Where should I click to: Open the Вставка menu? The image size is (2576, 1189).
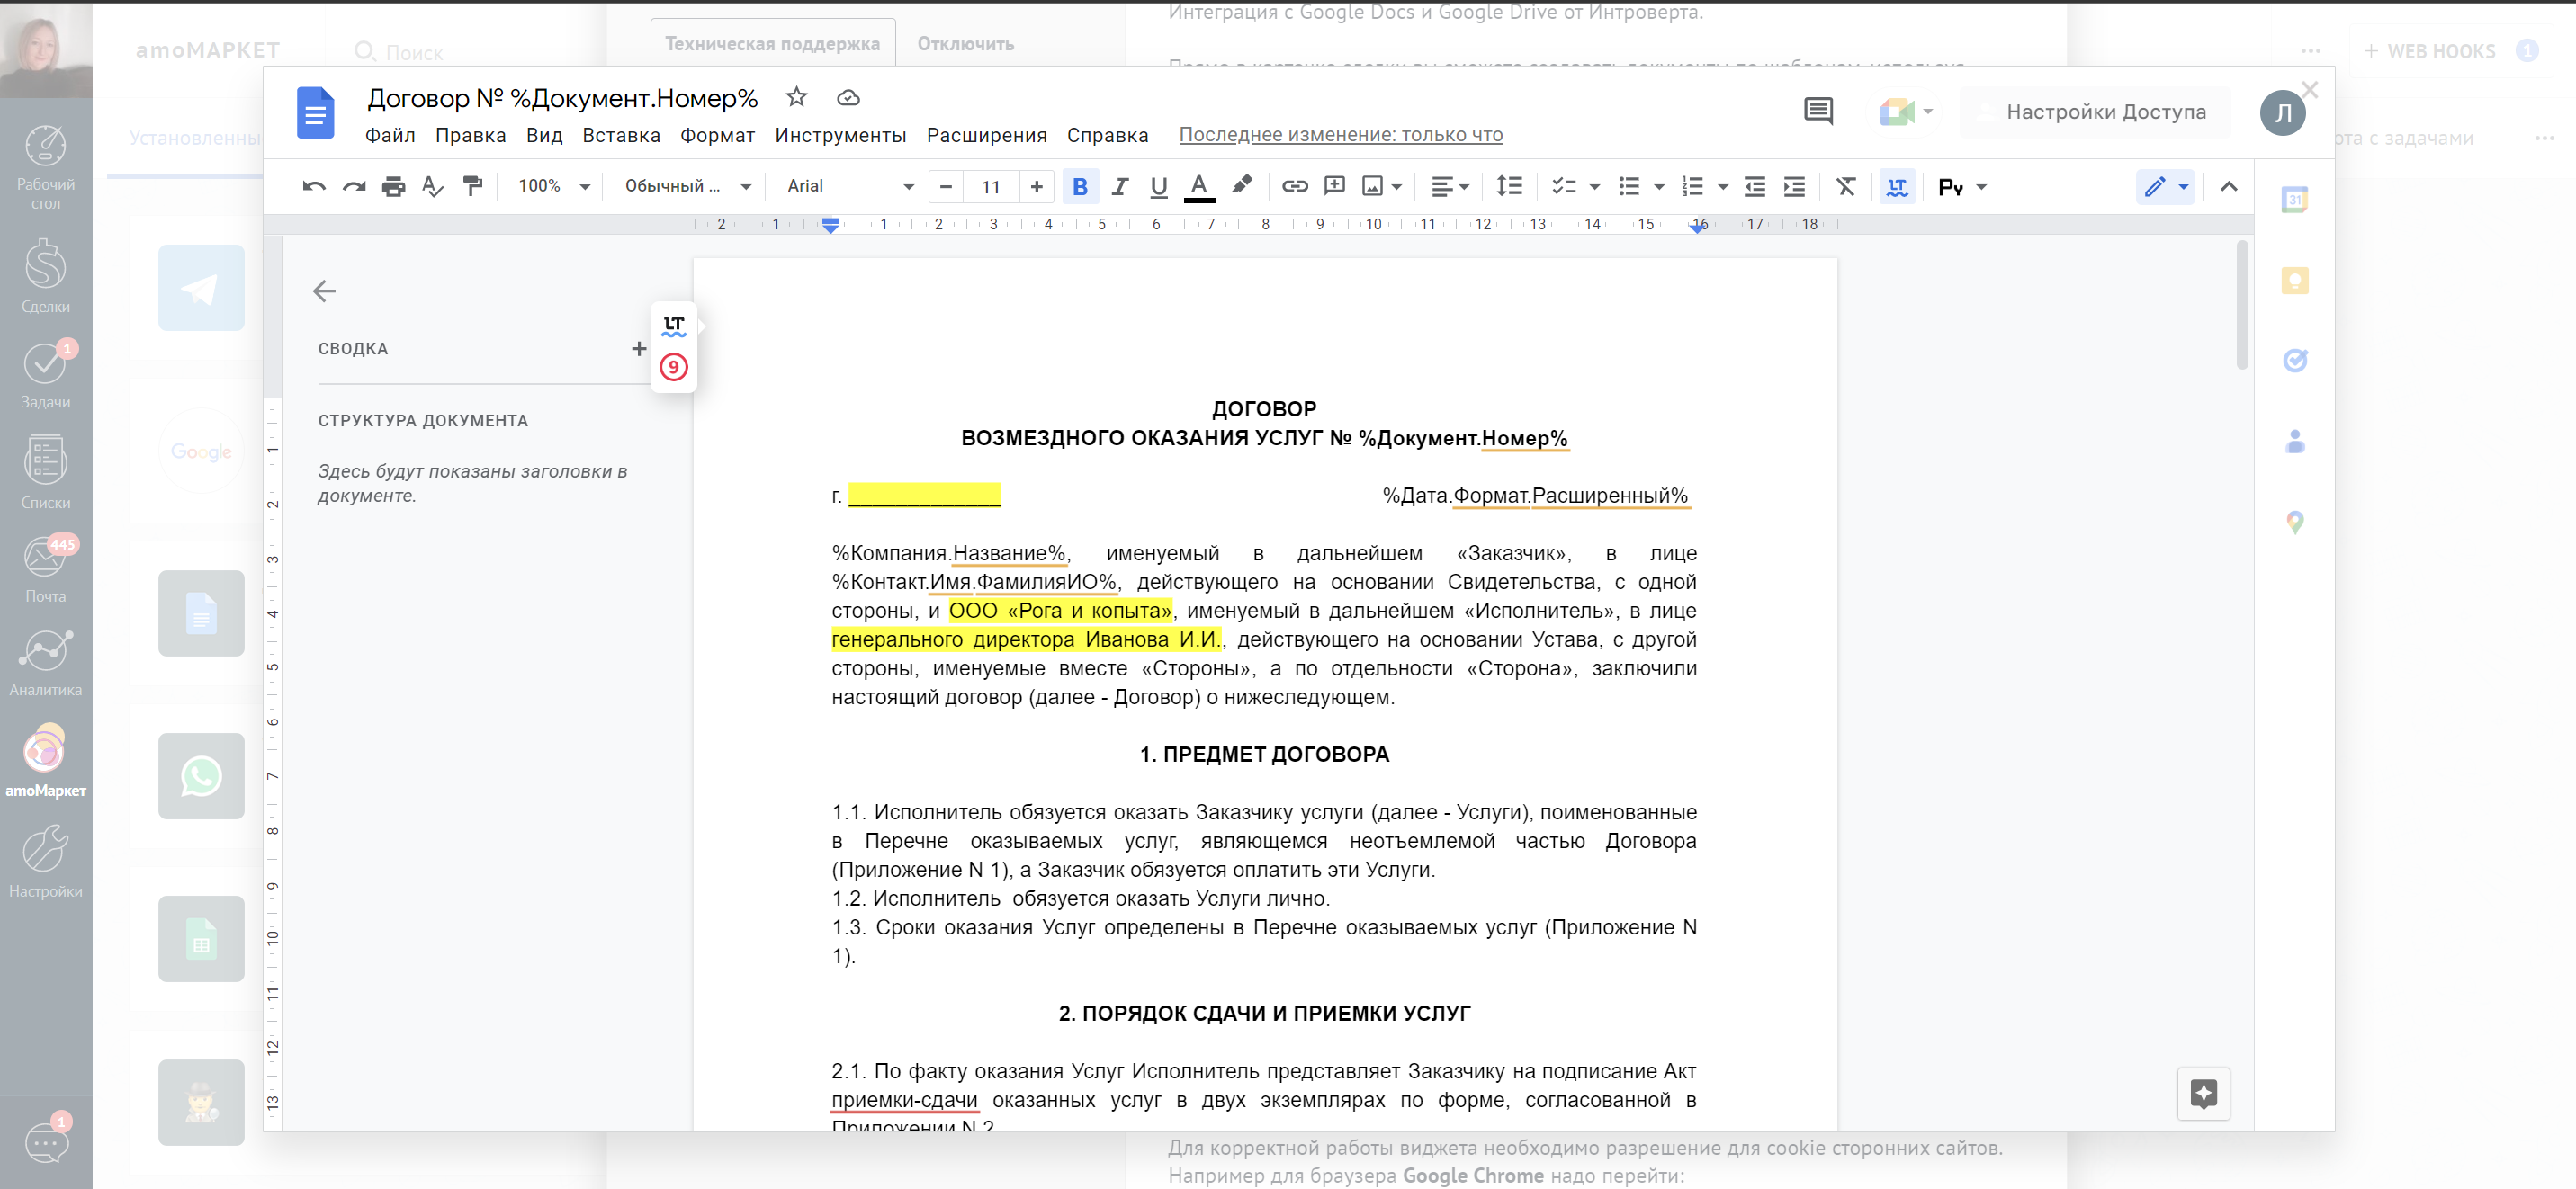coord(621,135)
